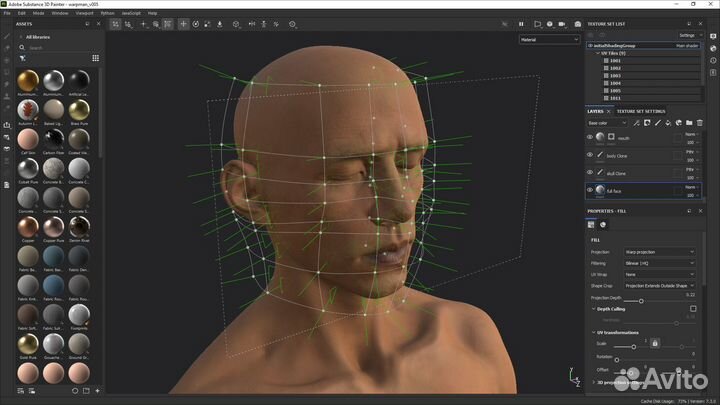This screenshot has width=720, height=405.
Task: Click the clock history icon in viewport toolbar
Action: (292, 24)
